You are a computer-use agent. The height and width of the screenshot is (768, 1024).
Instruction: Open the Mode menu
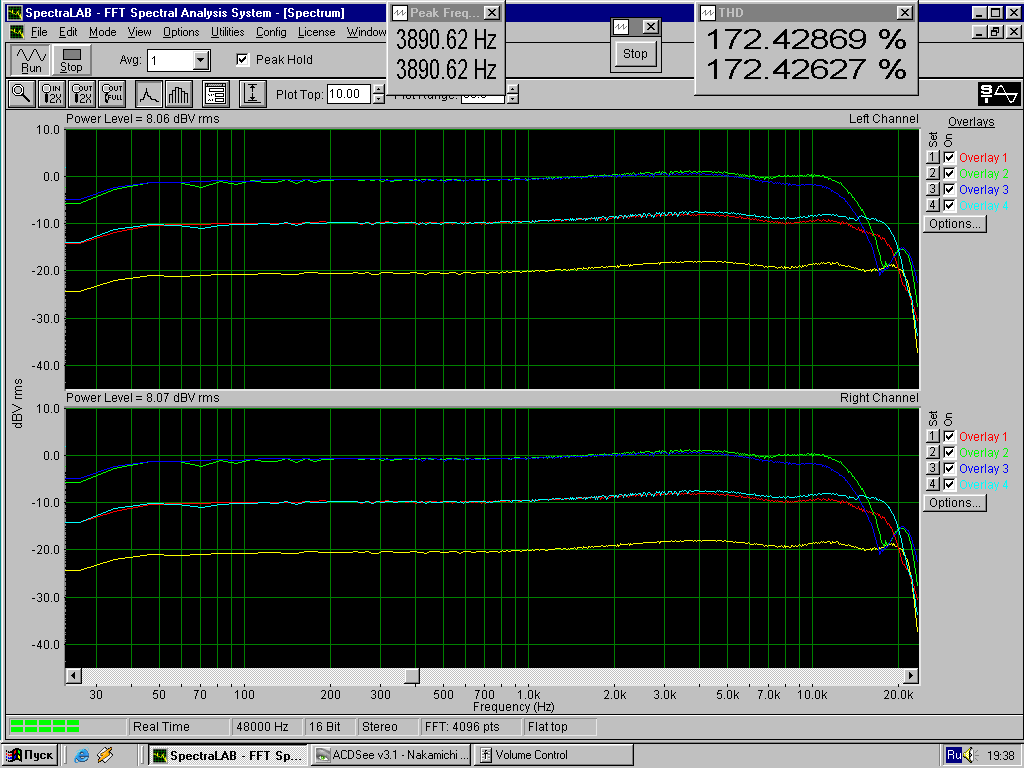(x=103, y=32)
